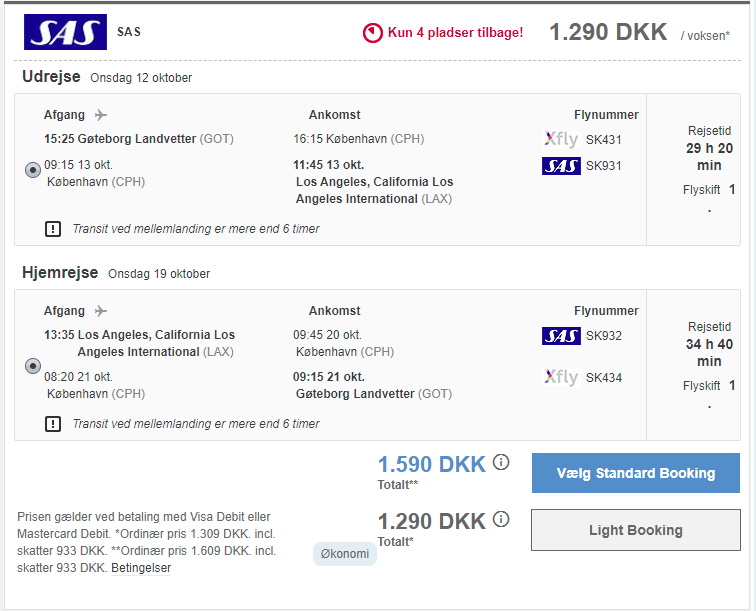Click the 1.290 DKK header price
The width and height of the screenshot is (756, 611).
pos(608,32)
